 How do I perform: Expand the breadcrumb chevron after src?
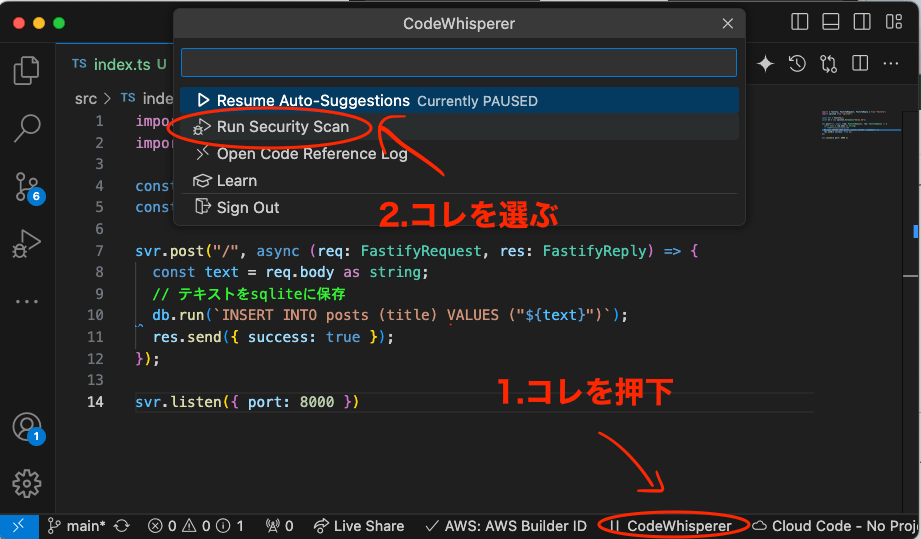point(107,99)
